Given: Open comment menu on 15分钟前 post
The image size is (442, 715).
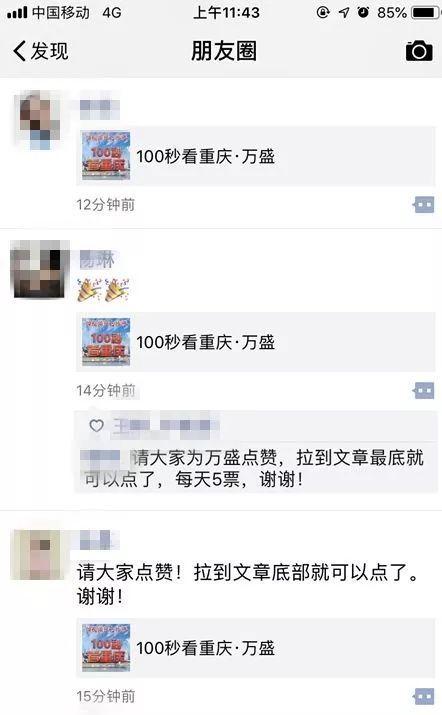Looking at the screenshot, I should (423, 696).
